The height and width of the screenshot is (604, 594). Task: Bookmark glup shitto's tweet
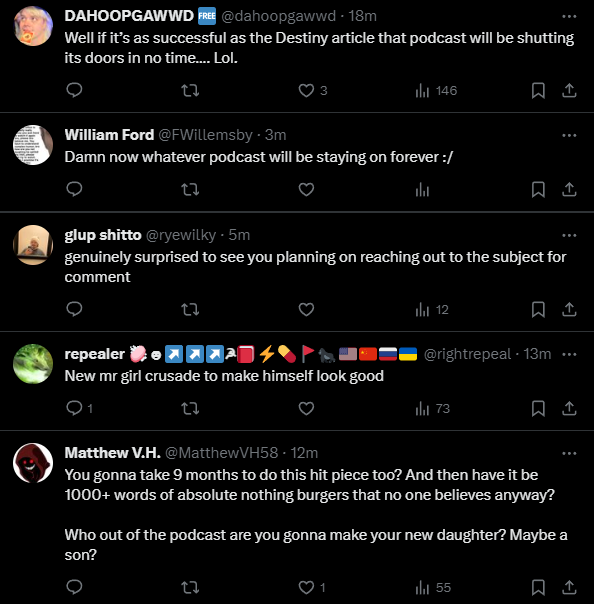(538, 309)
